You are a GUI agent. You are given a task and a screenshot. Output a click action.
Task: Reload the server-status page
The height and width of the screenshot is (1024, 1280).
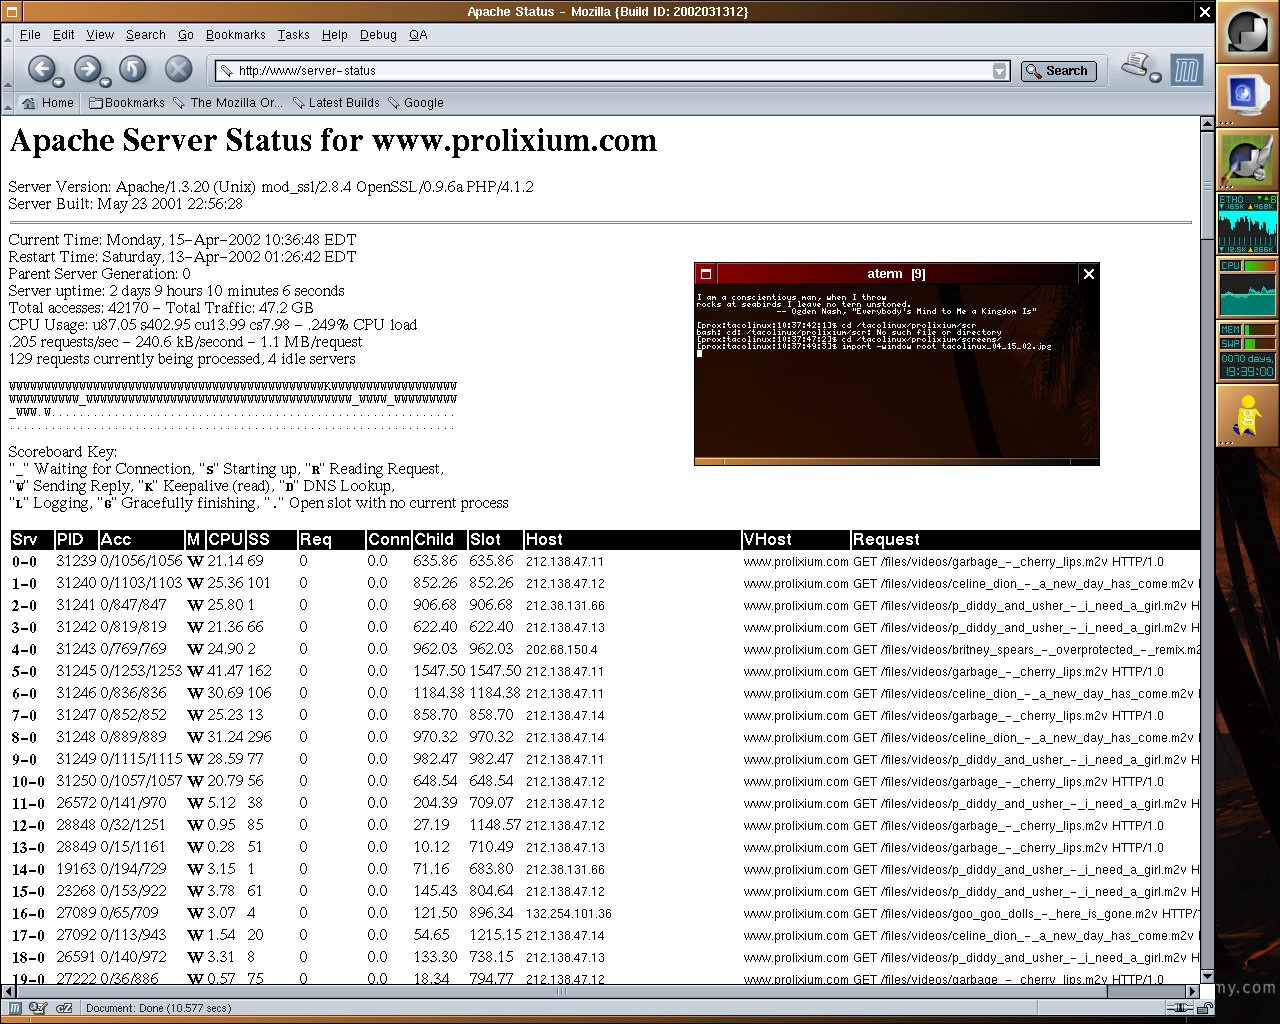(x=133, y=68)
